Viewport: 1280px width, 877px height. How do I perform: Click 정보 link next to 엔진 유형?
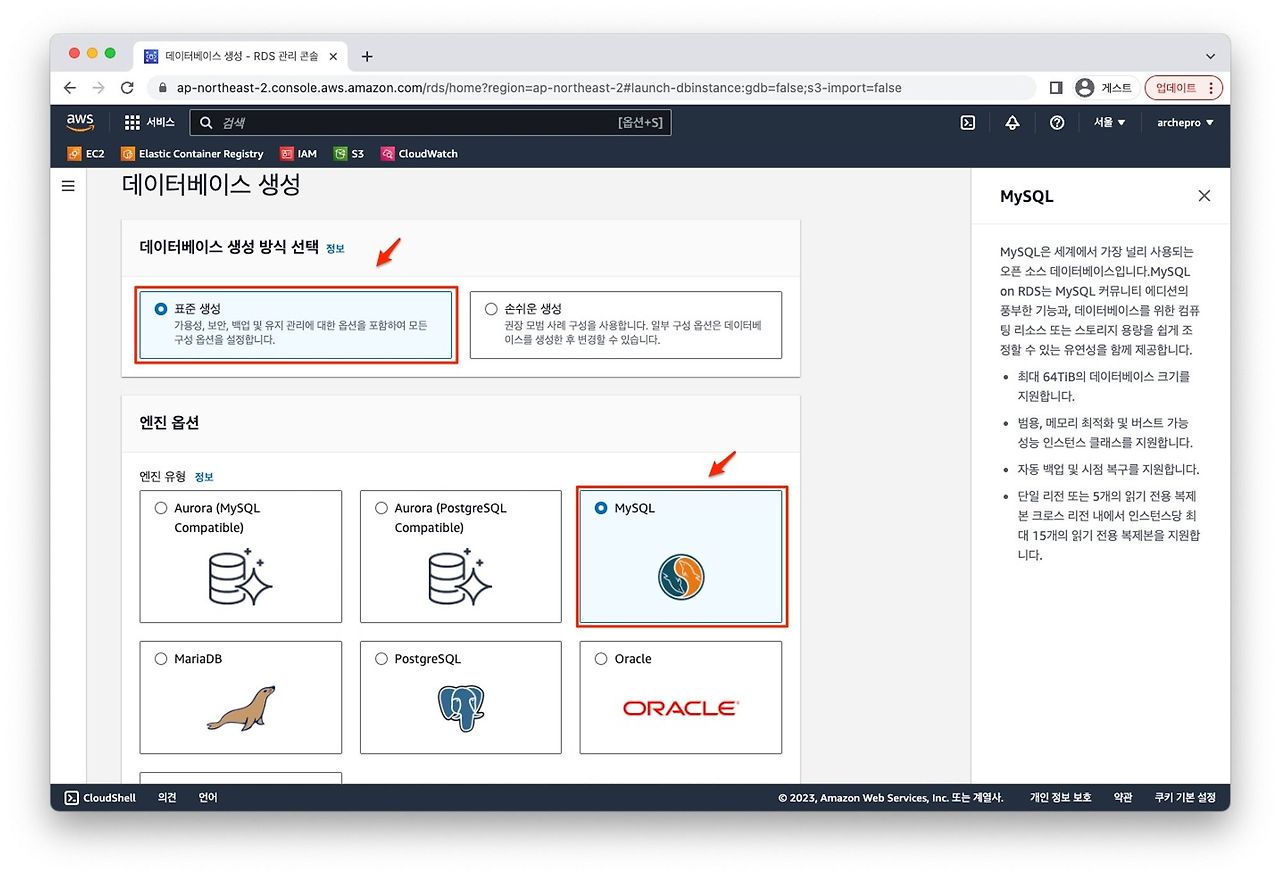tap(204, 477)
